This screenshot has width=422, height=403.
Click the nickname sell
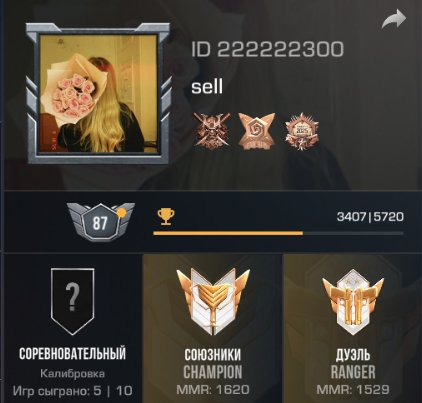207,87
